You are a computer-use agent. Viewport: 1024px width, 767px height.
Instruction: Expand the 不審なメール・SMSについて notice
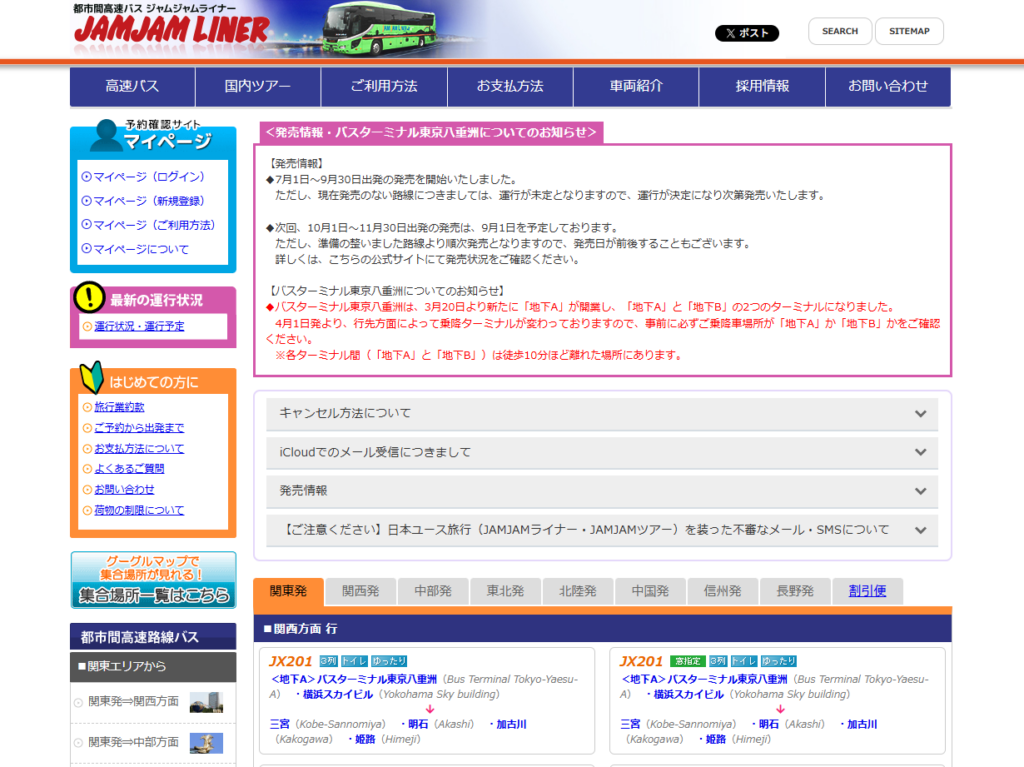602,530
